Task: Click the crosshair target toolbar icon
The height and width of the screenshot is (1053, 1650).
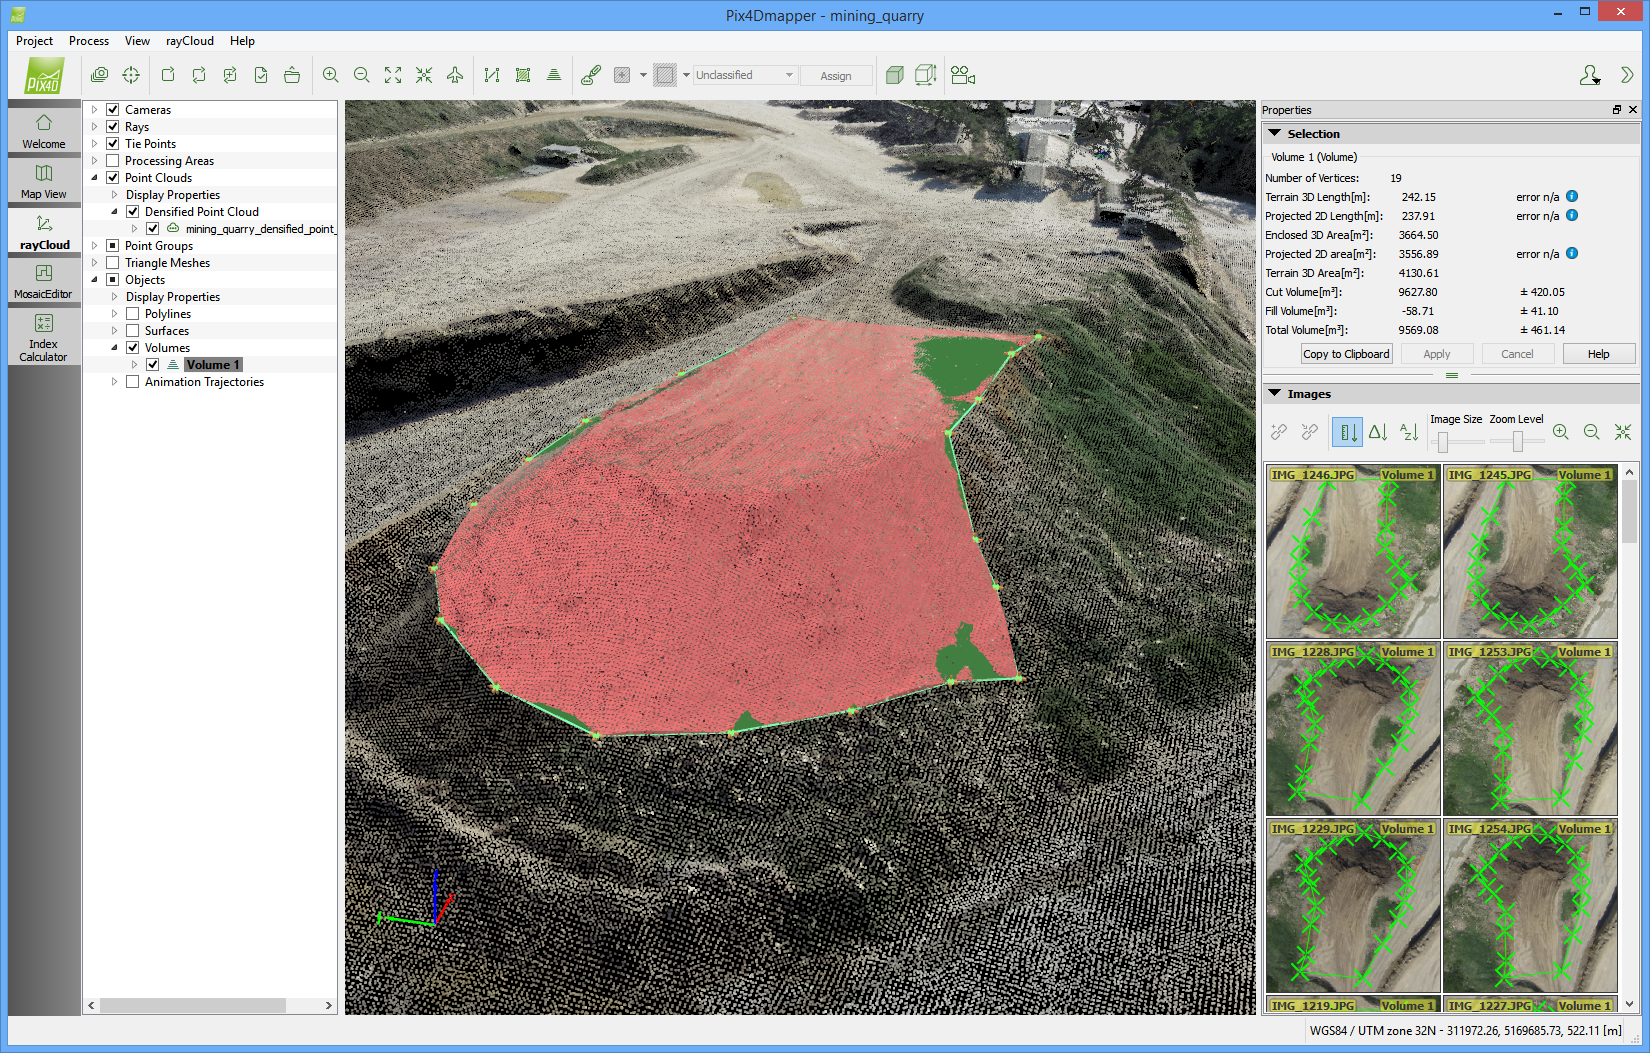Action: (x=131, y=75)
